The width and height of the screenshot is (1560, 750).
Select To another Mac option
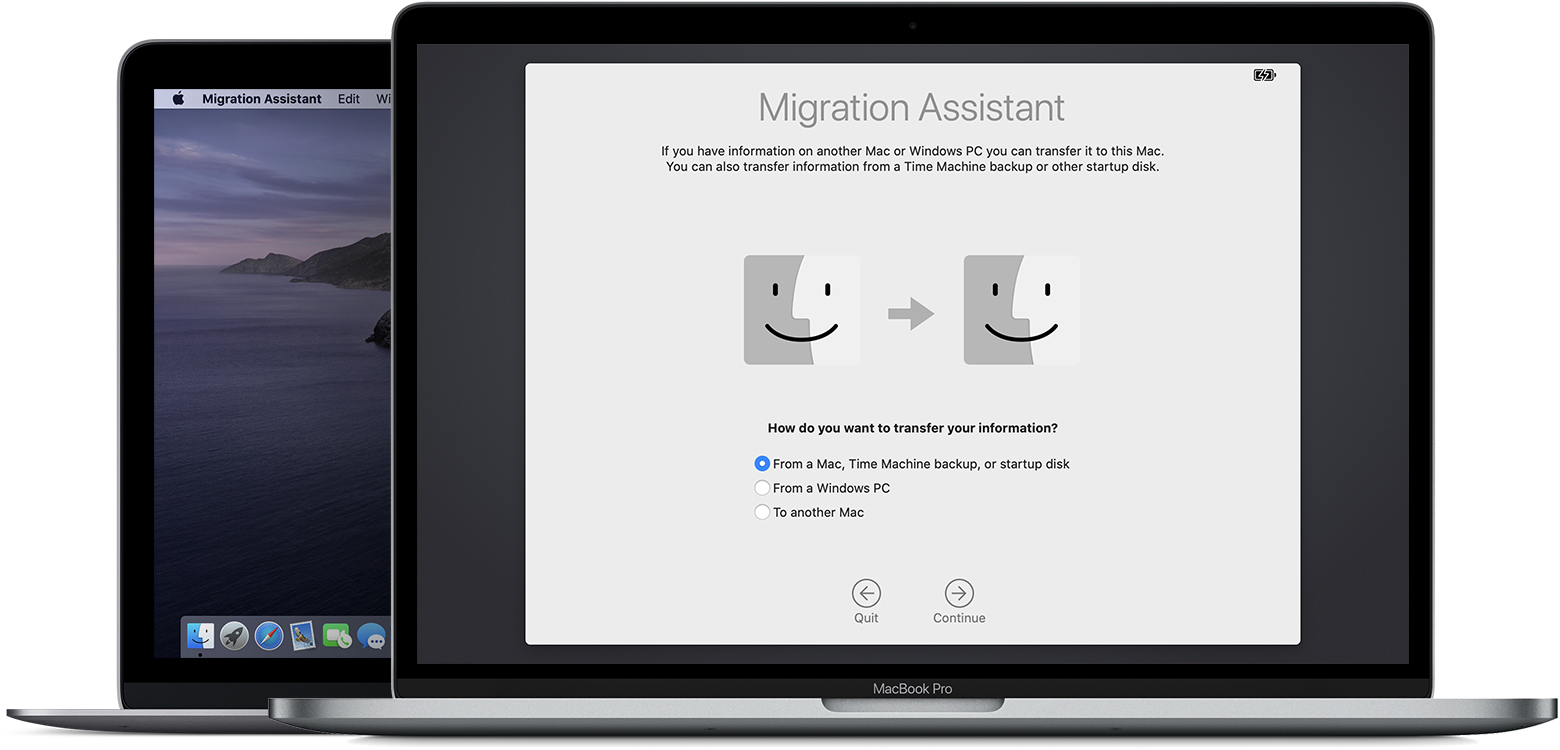coord(762,512)
